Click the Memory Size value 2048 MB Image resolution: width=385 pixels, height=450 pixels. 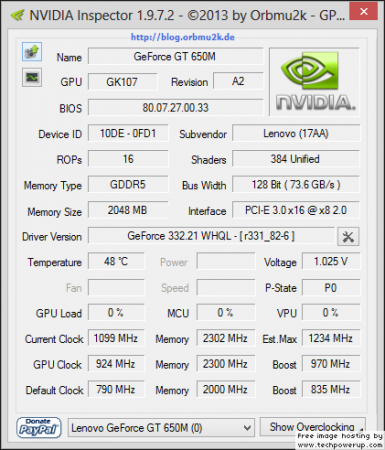point(128,210)
